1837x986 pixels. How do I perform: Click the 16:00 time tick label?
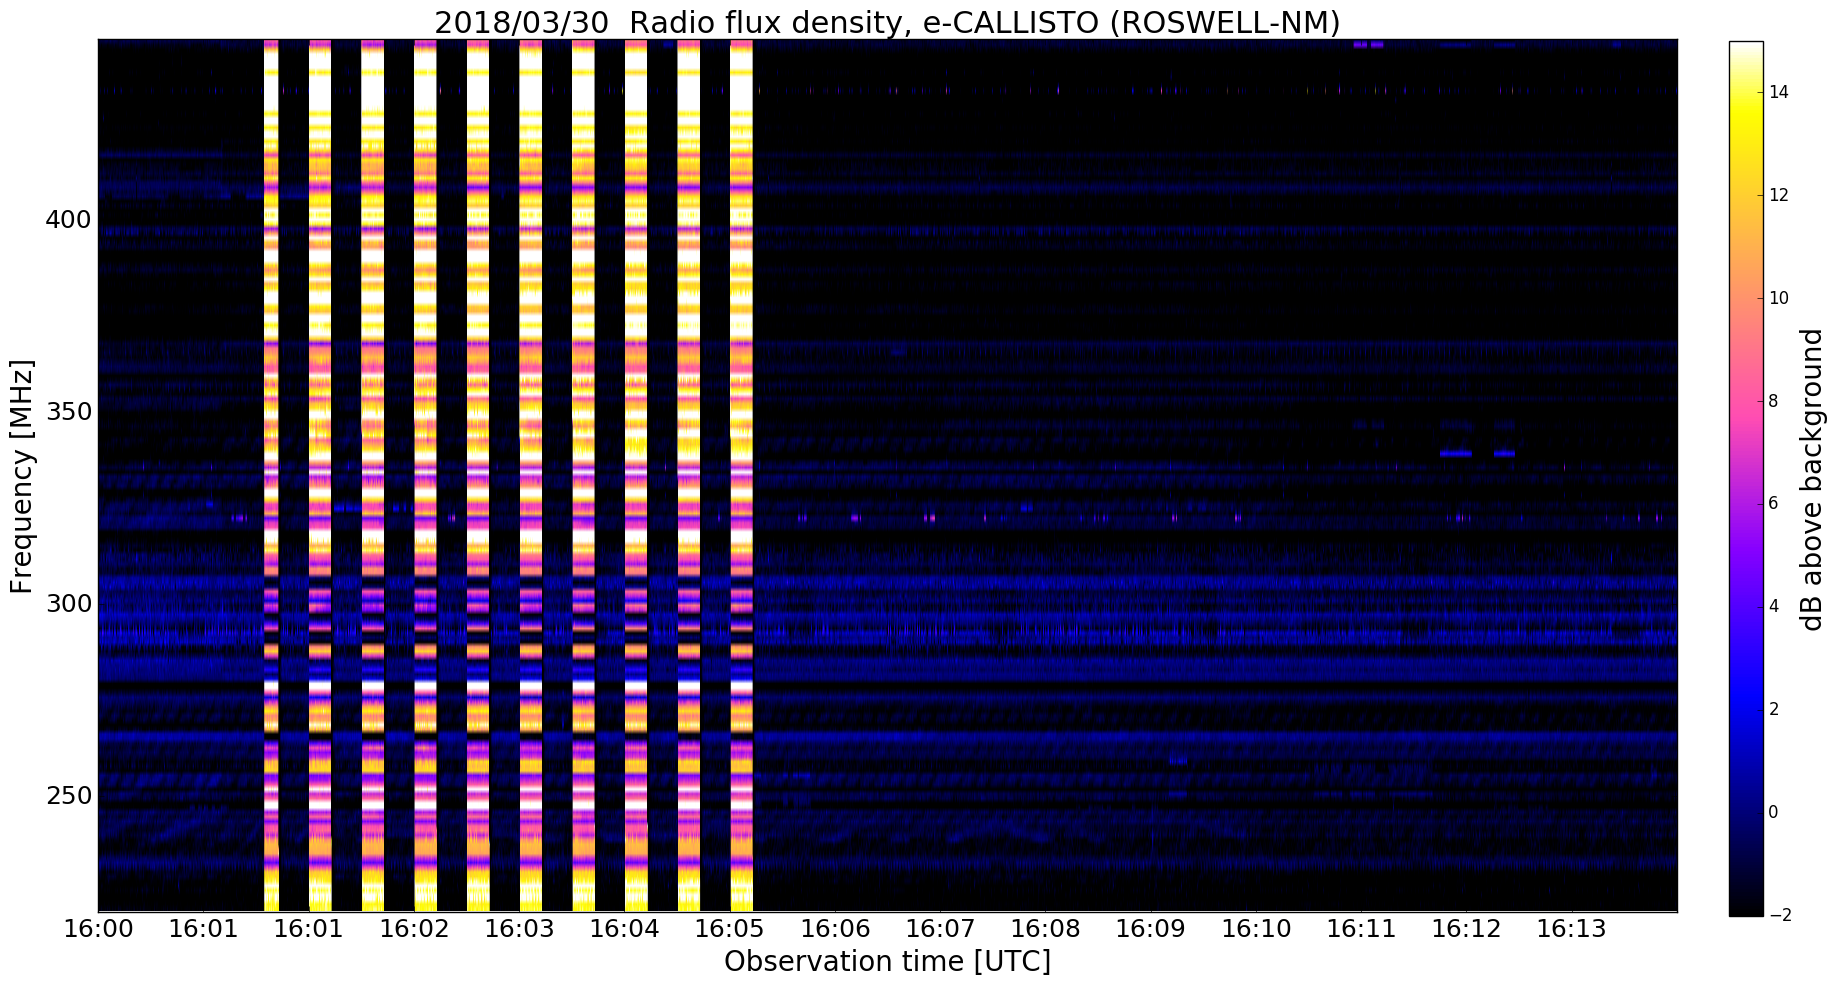click(x=98, y=929)
